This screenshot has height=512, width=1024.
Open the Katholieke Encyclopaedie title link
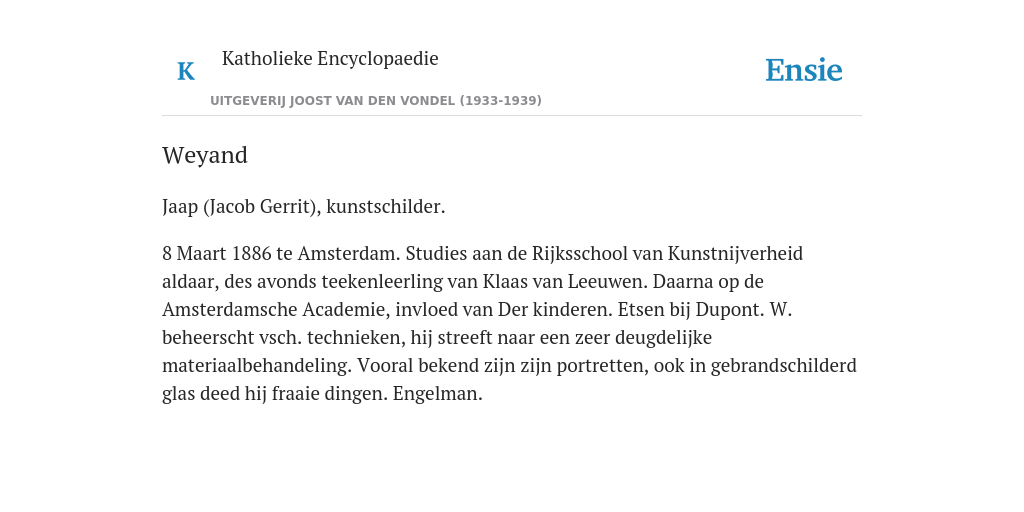click(330, 59)
